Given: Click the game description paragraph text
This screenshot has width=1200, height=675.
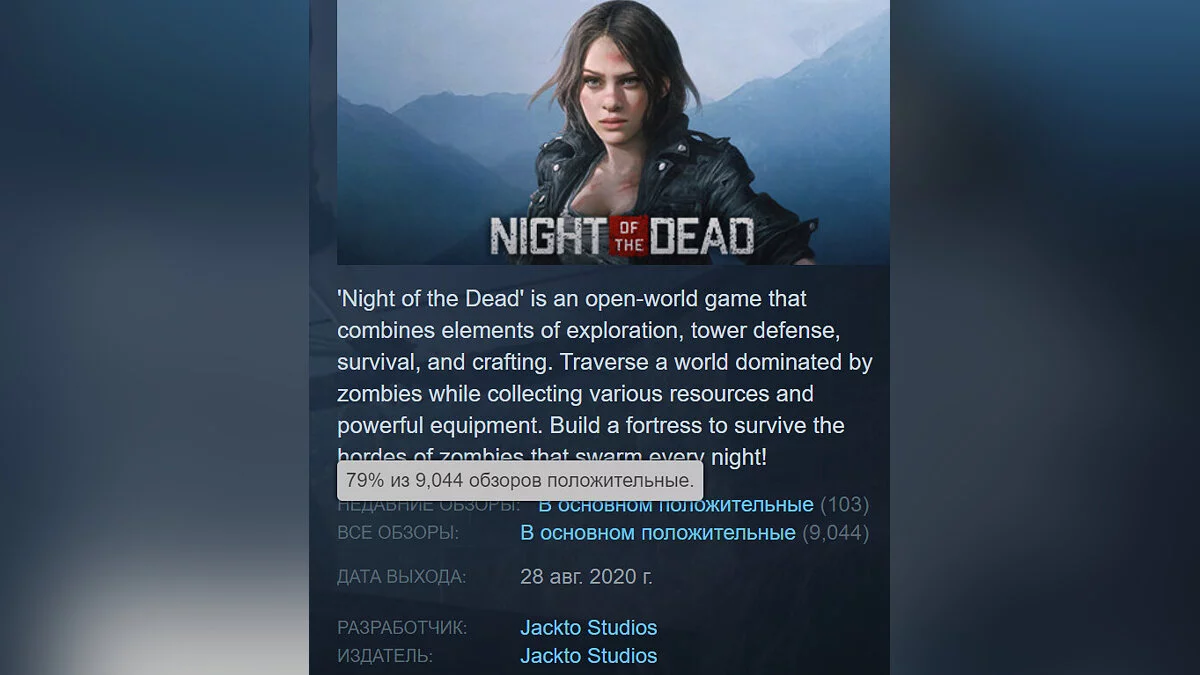Looking at the screenshot, I should [x=605, y=378].
